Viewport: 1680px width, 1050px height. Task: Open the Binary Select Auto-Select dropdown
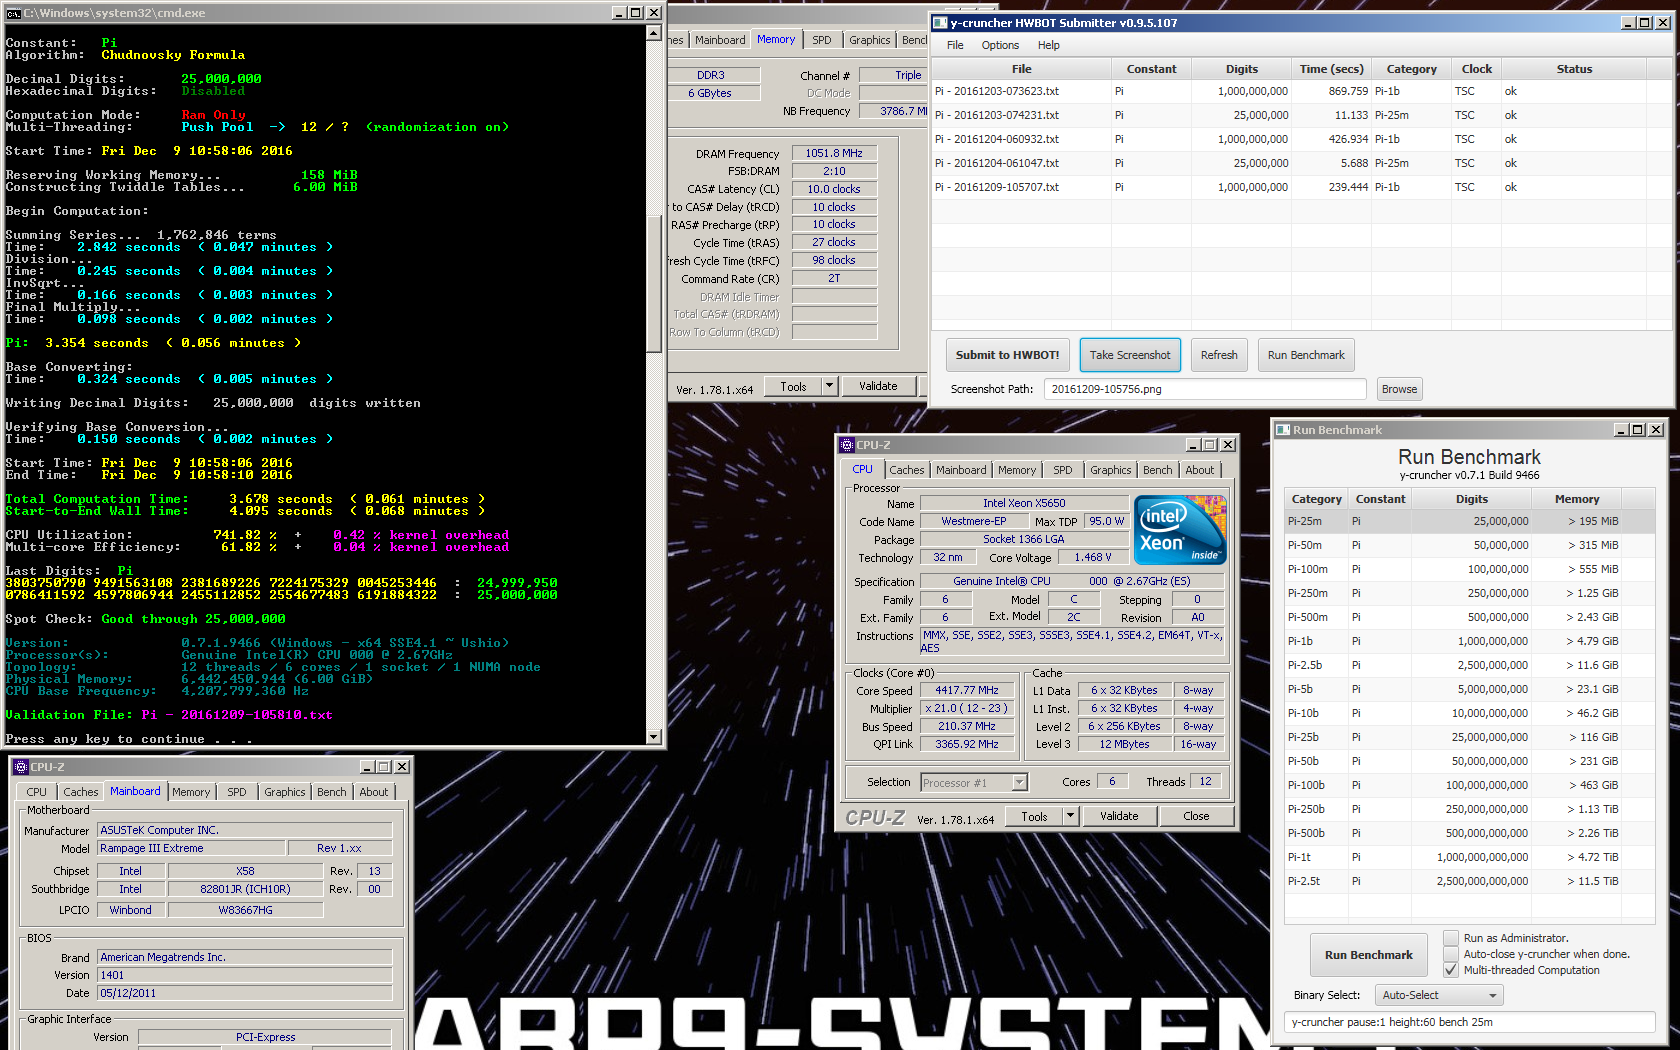tap(1439, 995)
